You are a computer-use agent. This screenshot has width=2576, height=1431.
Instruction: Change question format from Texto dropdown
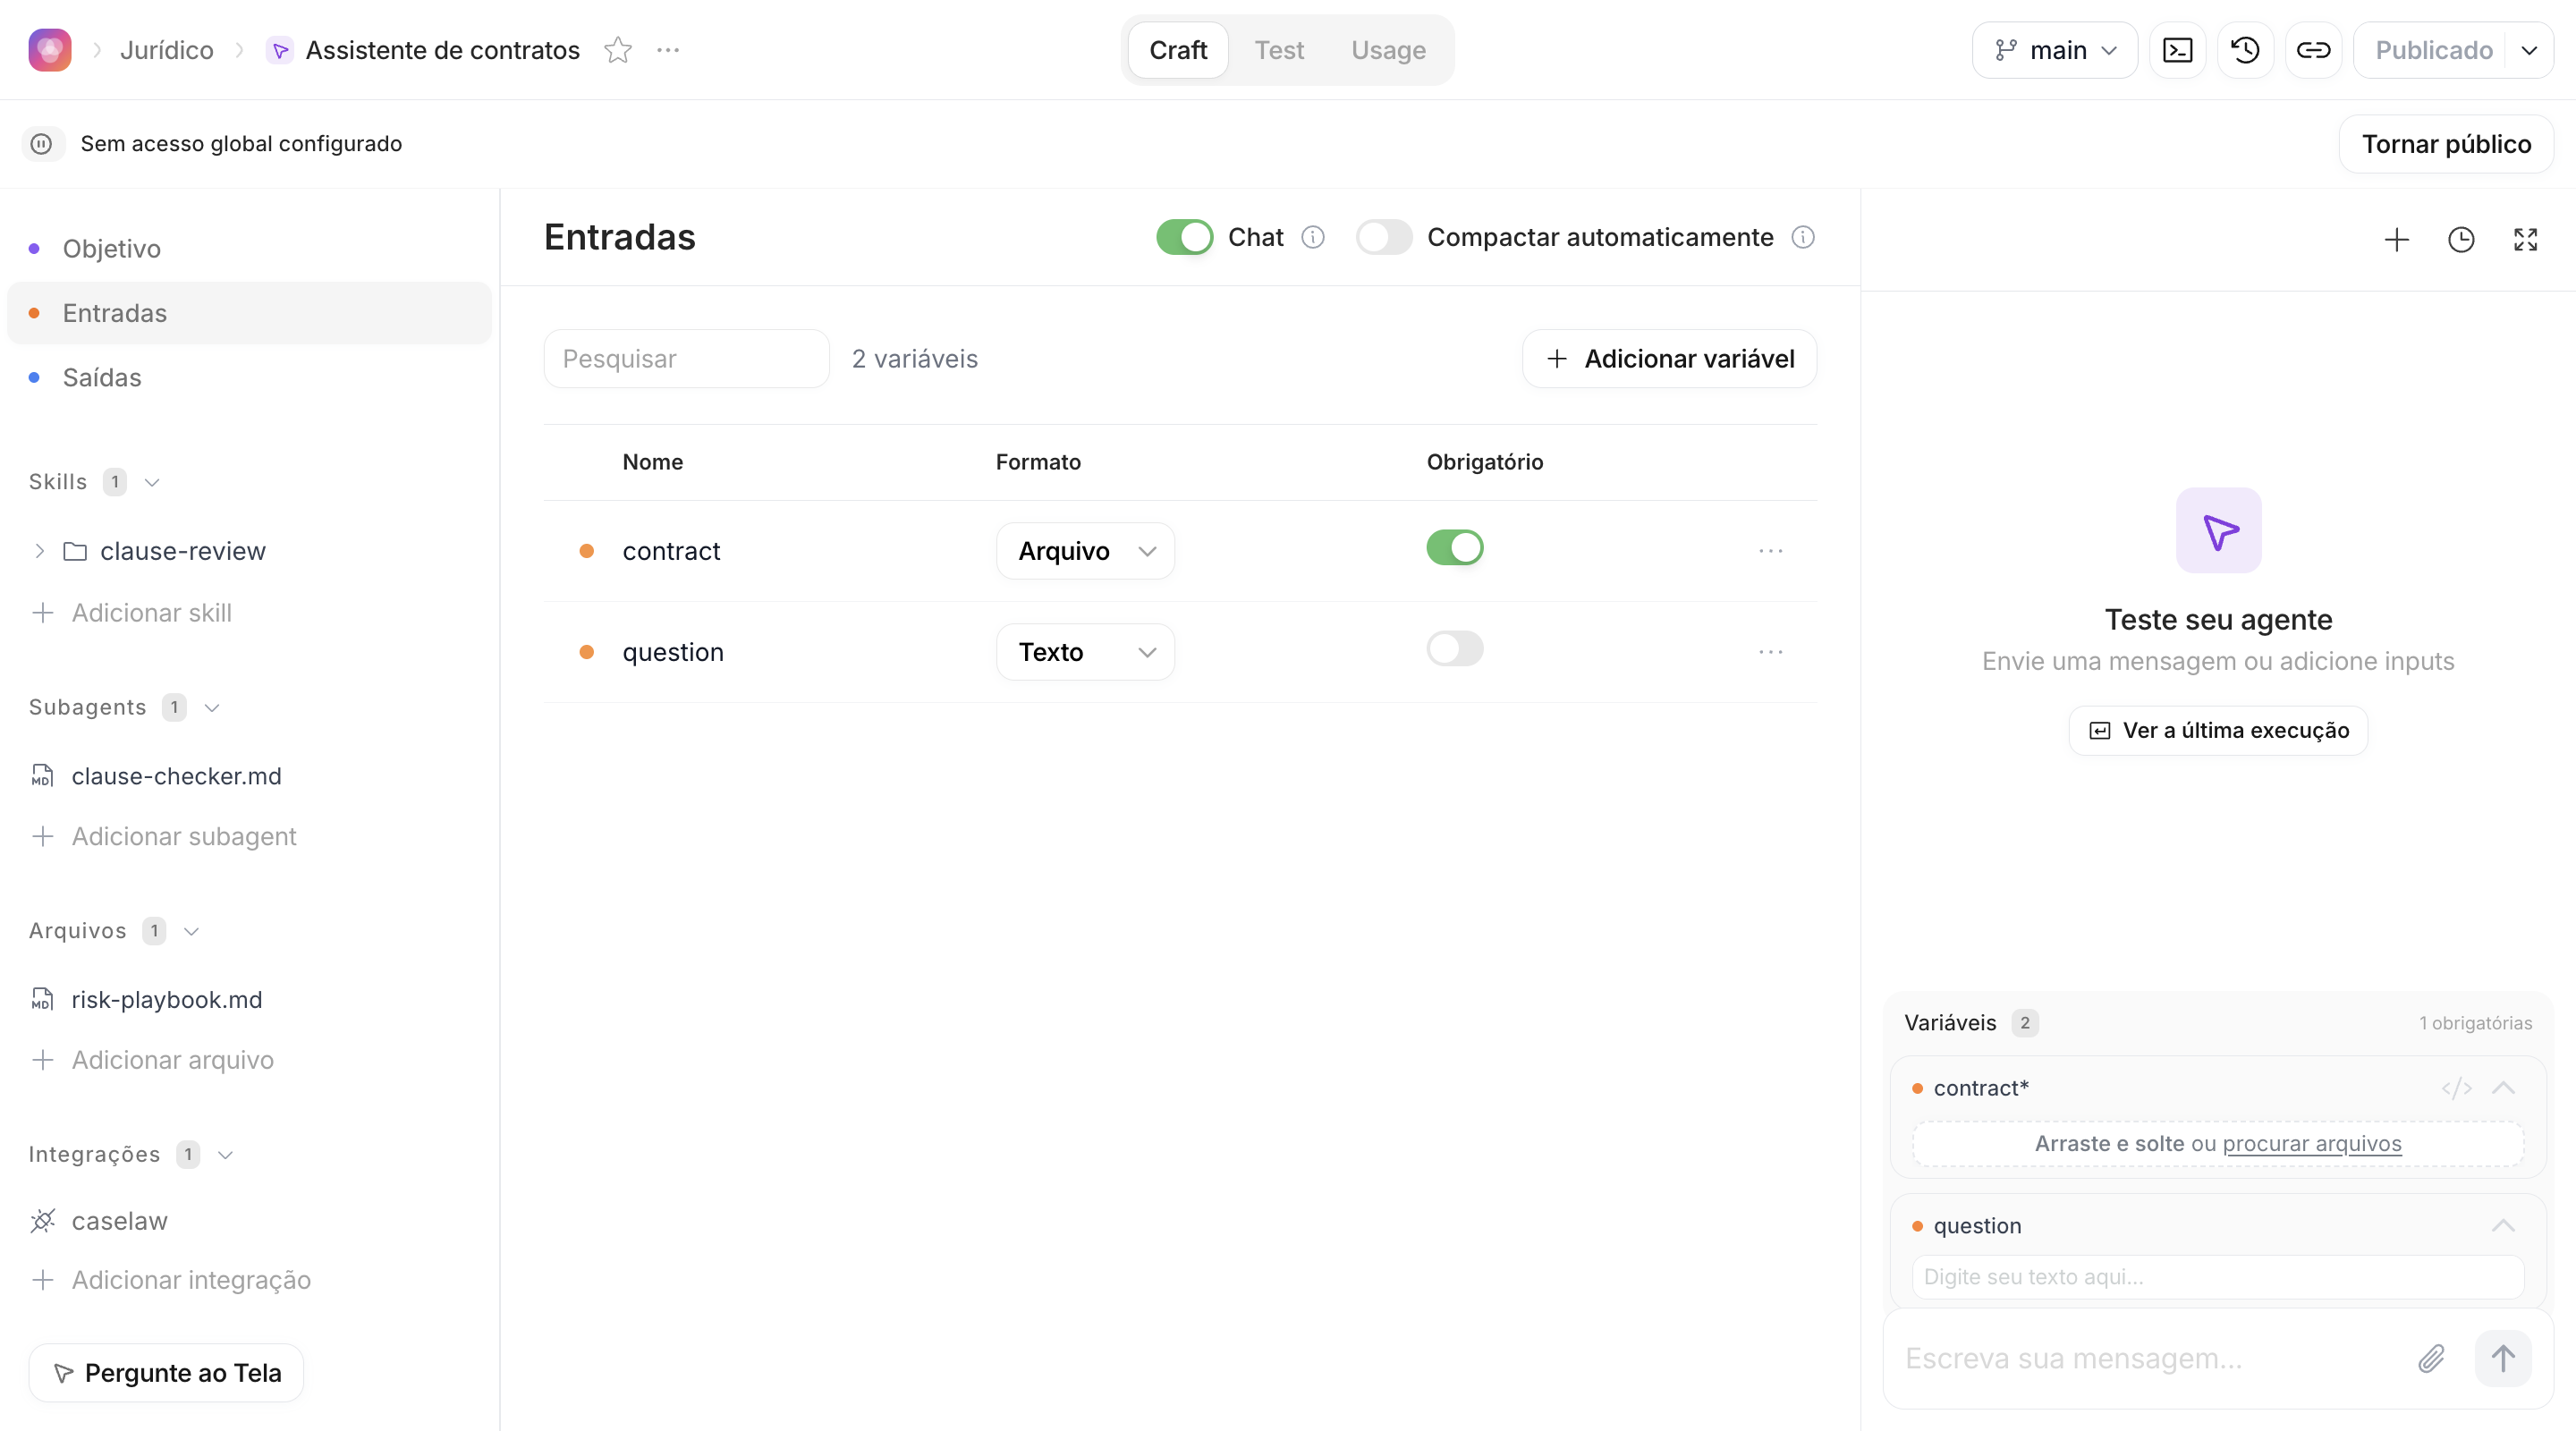[1085, 652]
